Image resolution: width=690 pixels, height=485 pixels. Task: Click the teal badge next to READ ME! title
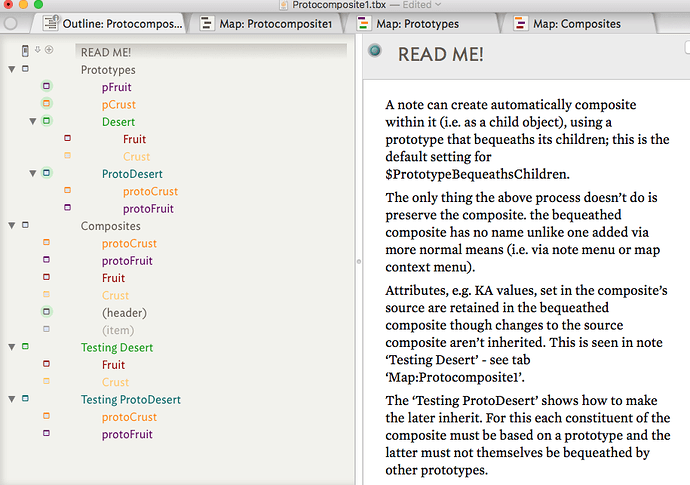tap(375, 51)
